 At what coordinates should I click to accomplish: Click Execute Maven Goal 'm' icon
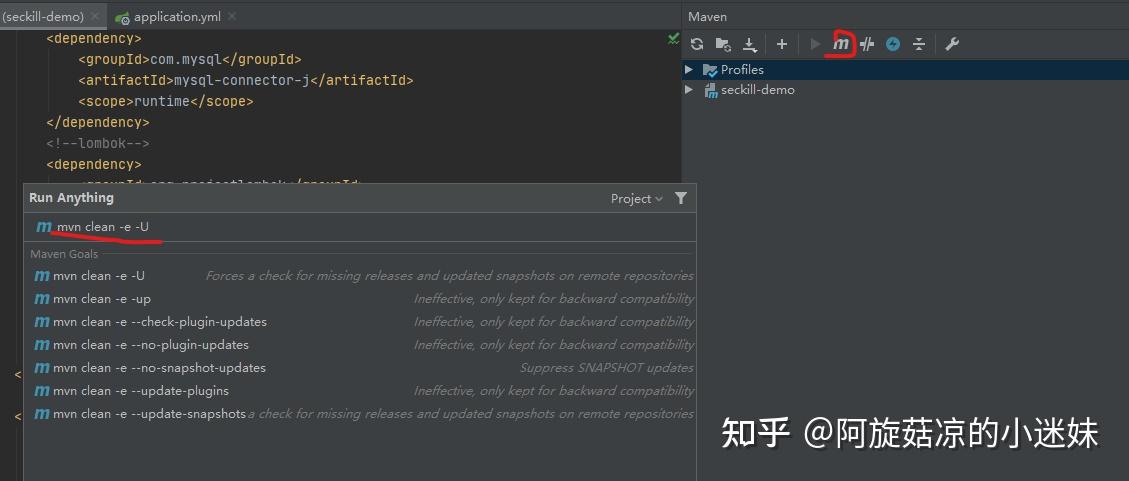coord(842,44)
